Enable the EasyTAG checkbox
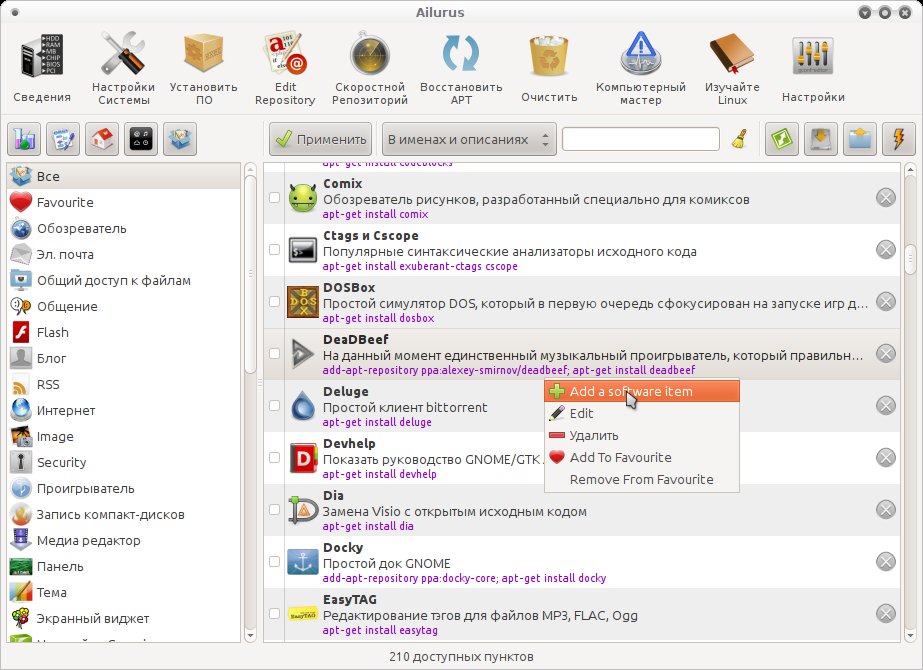The height and width of the screenshot is (670, 923). [274, 613]
